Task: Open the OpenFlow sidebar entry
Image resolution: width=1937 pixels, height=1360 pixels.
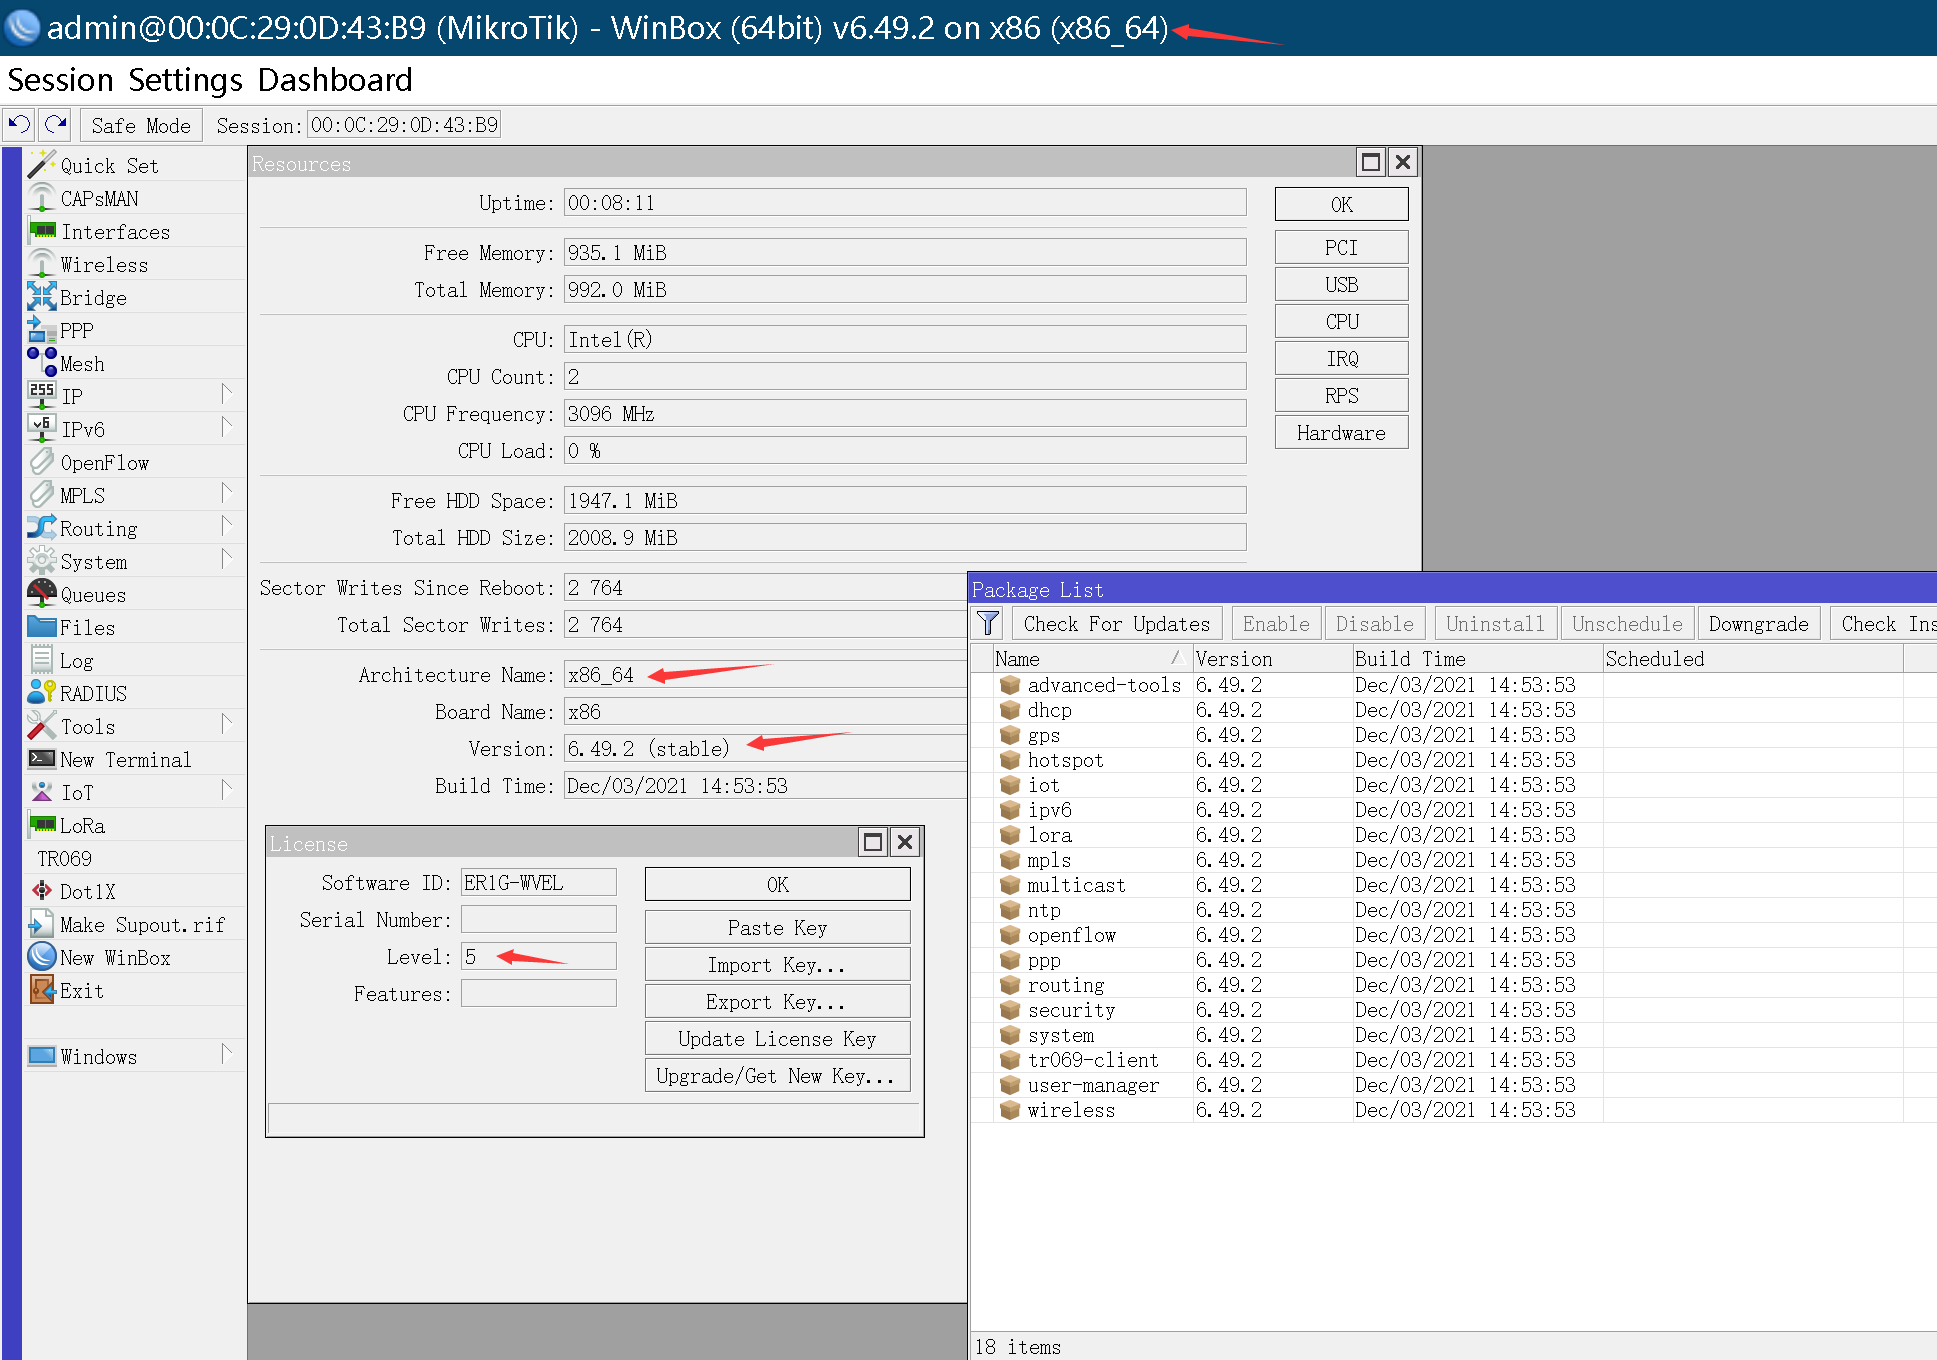Action: pos(104,462)
